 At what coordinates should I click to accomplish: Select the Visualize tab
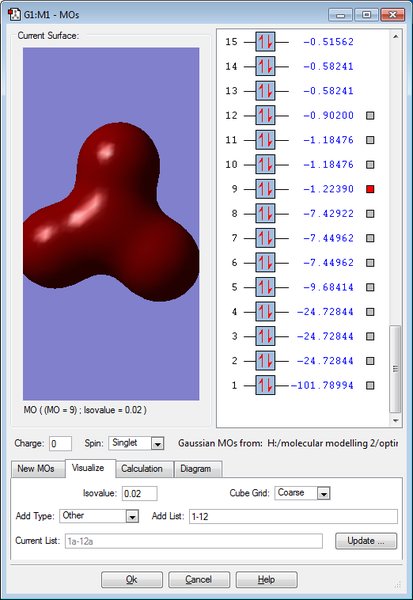[88, 468]
